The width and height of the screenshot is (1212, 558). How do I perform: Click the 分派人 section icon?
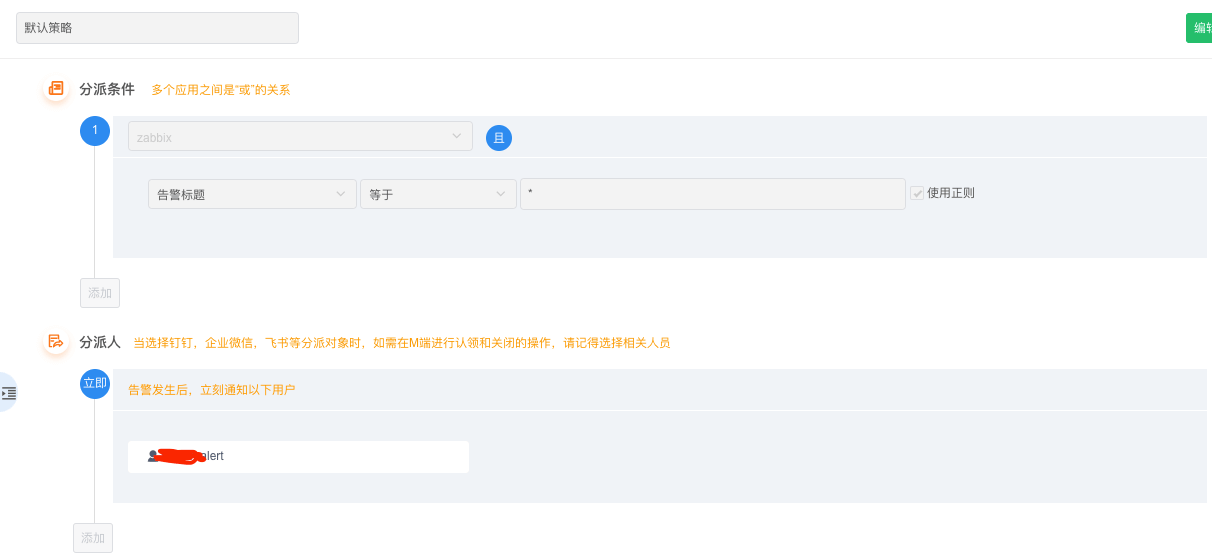[x=56, y=342]
